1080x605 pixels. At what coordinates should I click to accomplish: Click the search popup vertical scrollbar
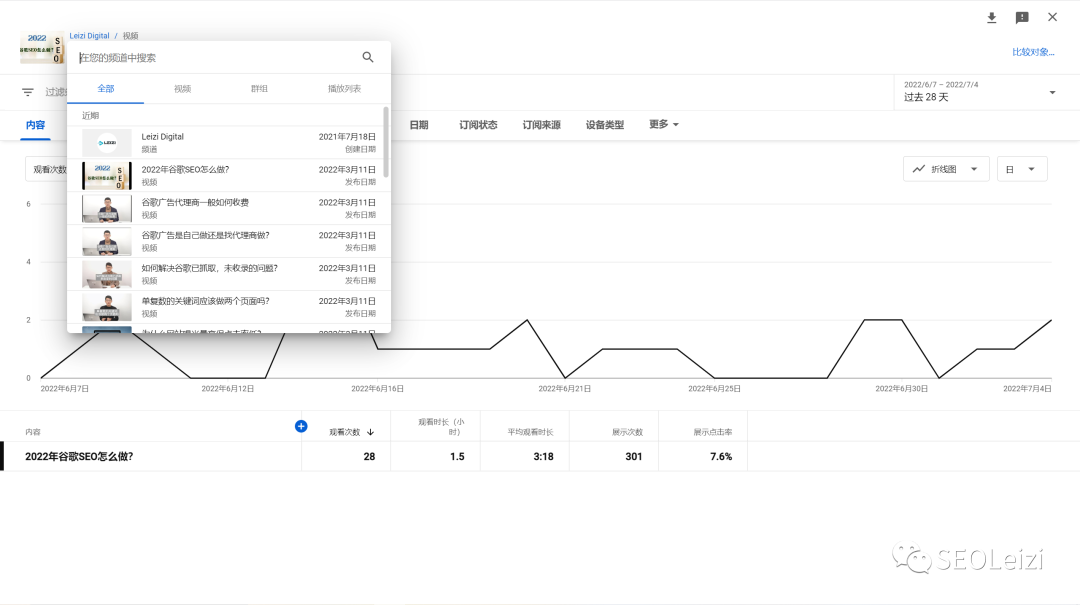(x=386, y=142)
